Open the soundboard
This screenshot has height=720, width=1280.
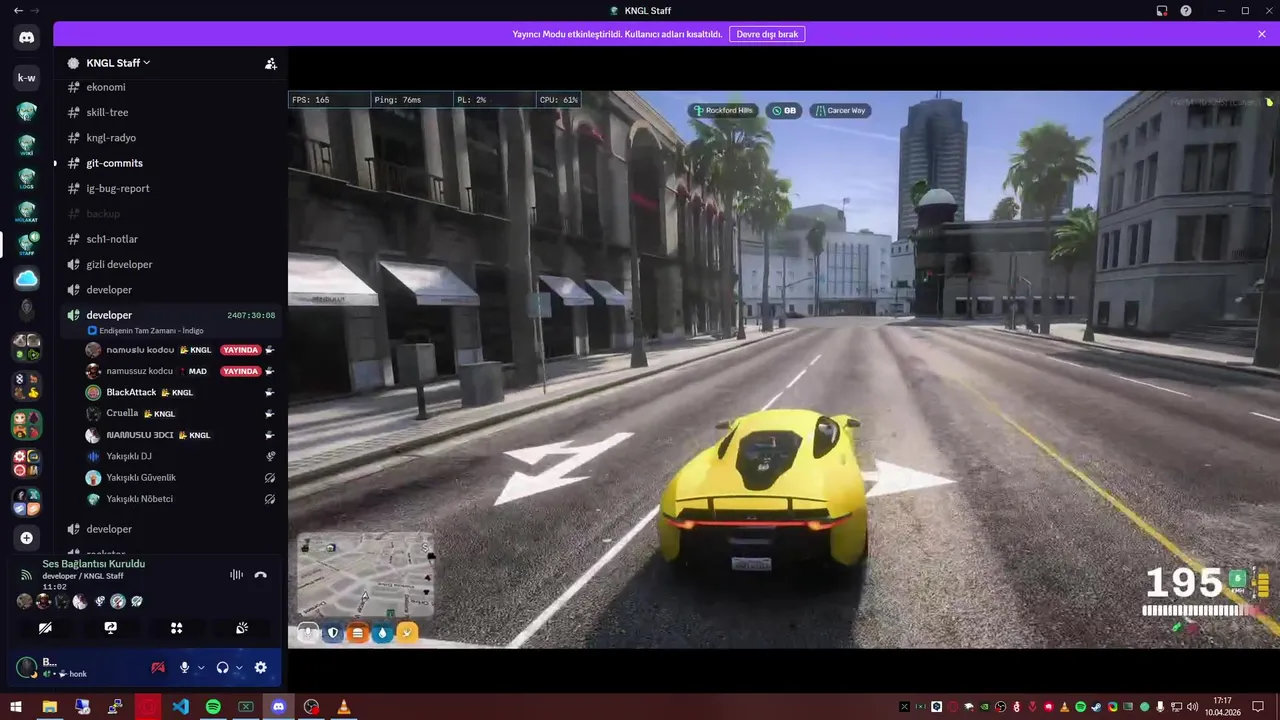pyautogui.click(x=242, y=628)
